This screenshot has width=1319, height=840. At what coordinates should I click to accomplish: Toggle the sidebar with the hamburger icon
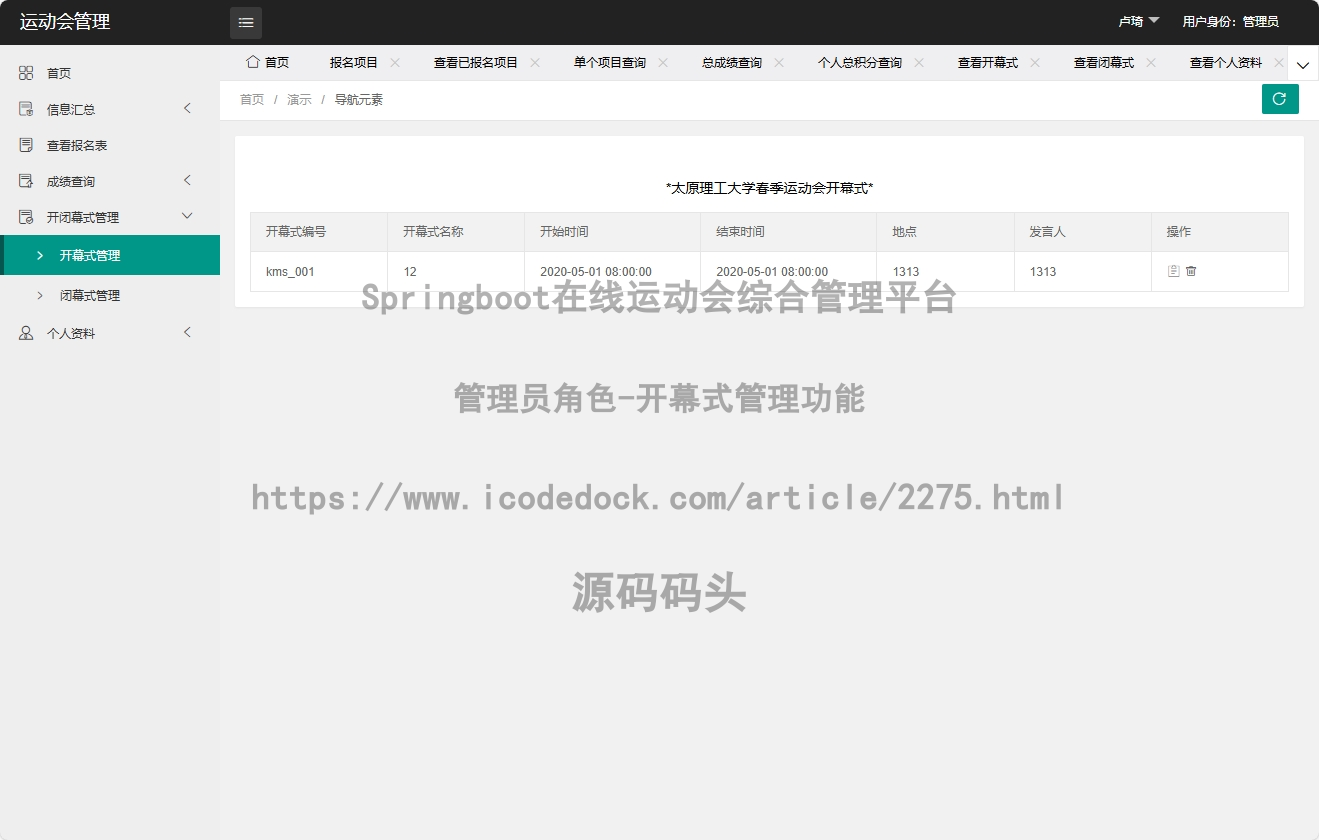coord(246,22)
